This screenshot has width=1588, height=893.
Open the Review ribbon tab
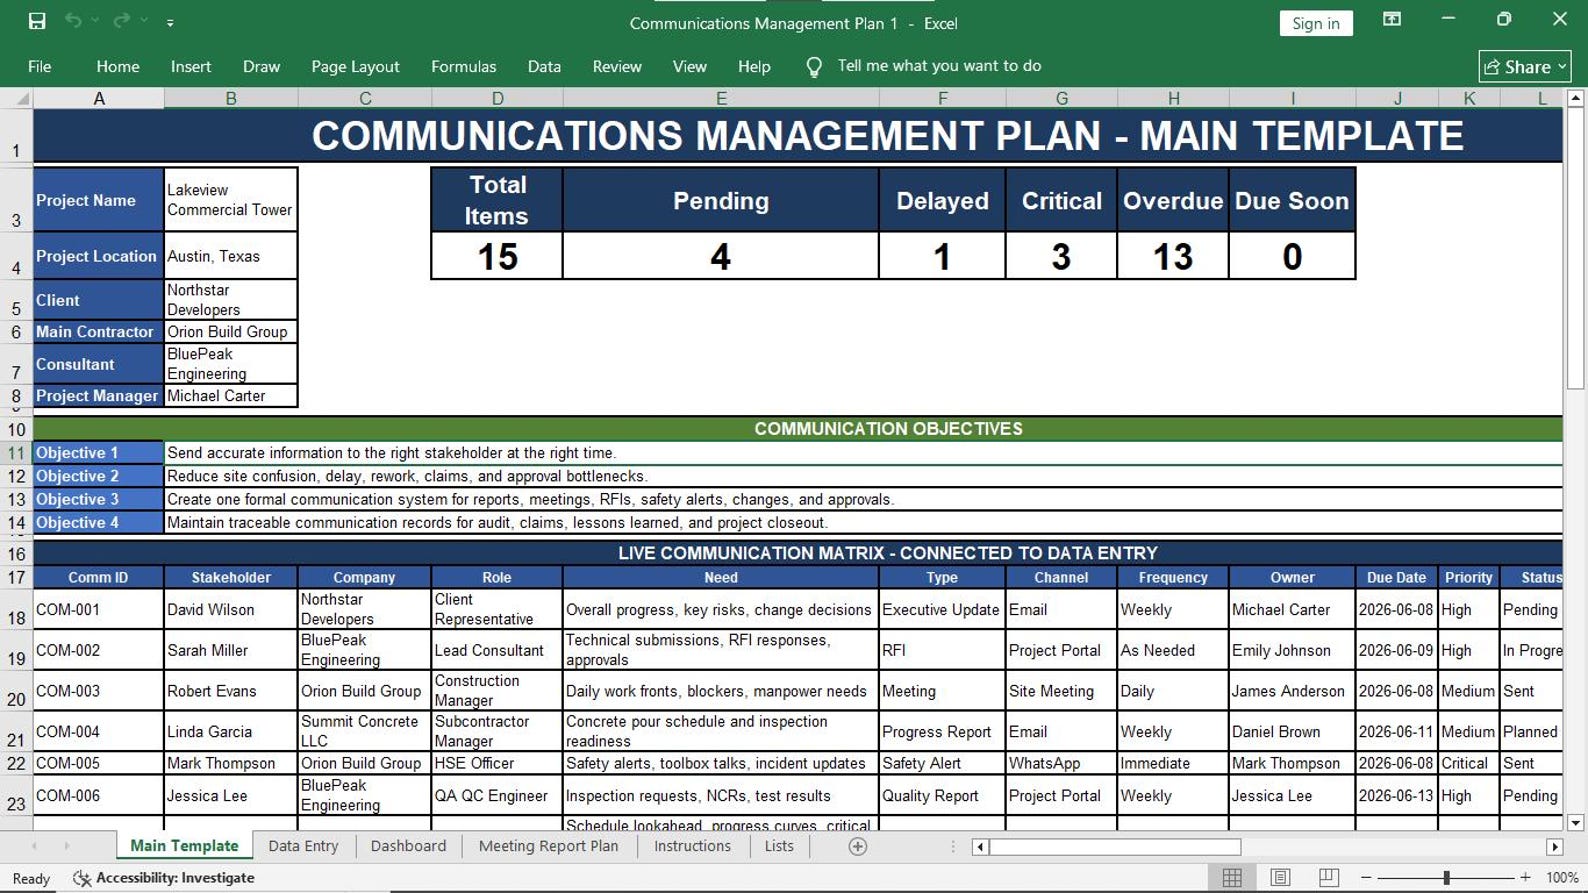(617, 66)
